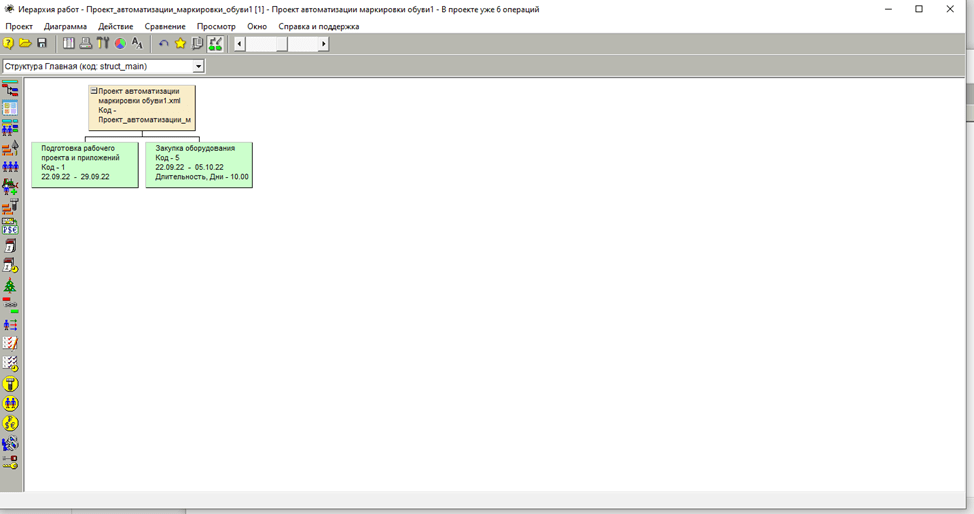Click the 22.09.22 - 29.09.22 dates text

(x=75, y=177)
